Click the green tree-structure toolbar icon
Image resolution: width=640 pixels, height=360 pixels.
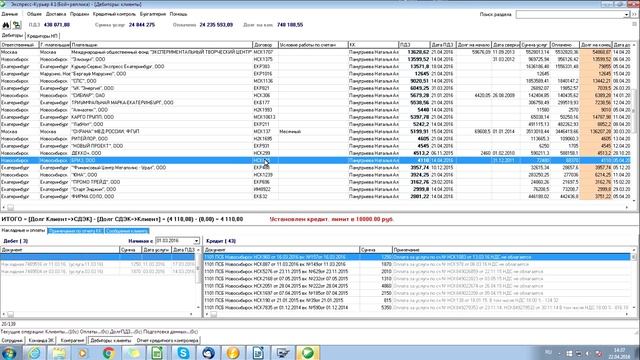16,25
